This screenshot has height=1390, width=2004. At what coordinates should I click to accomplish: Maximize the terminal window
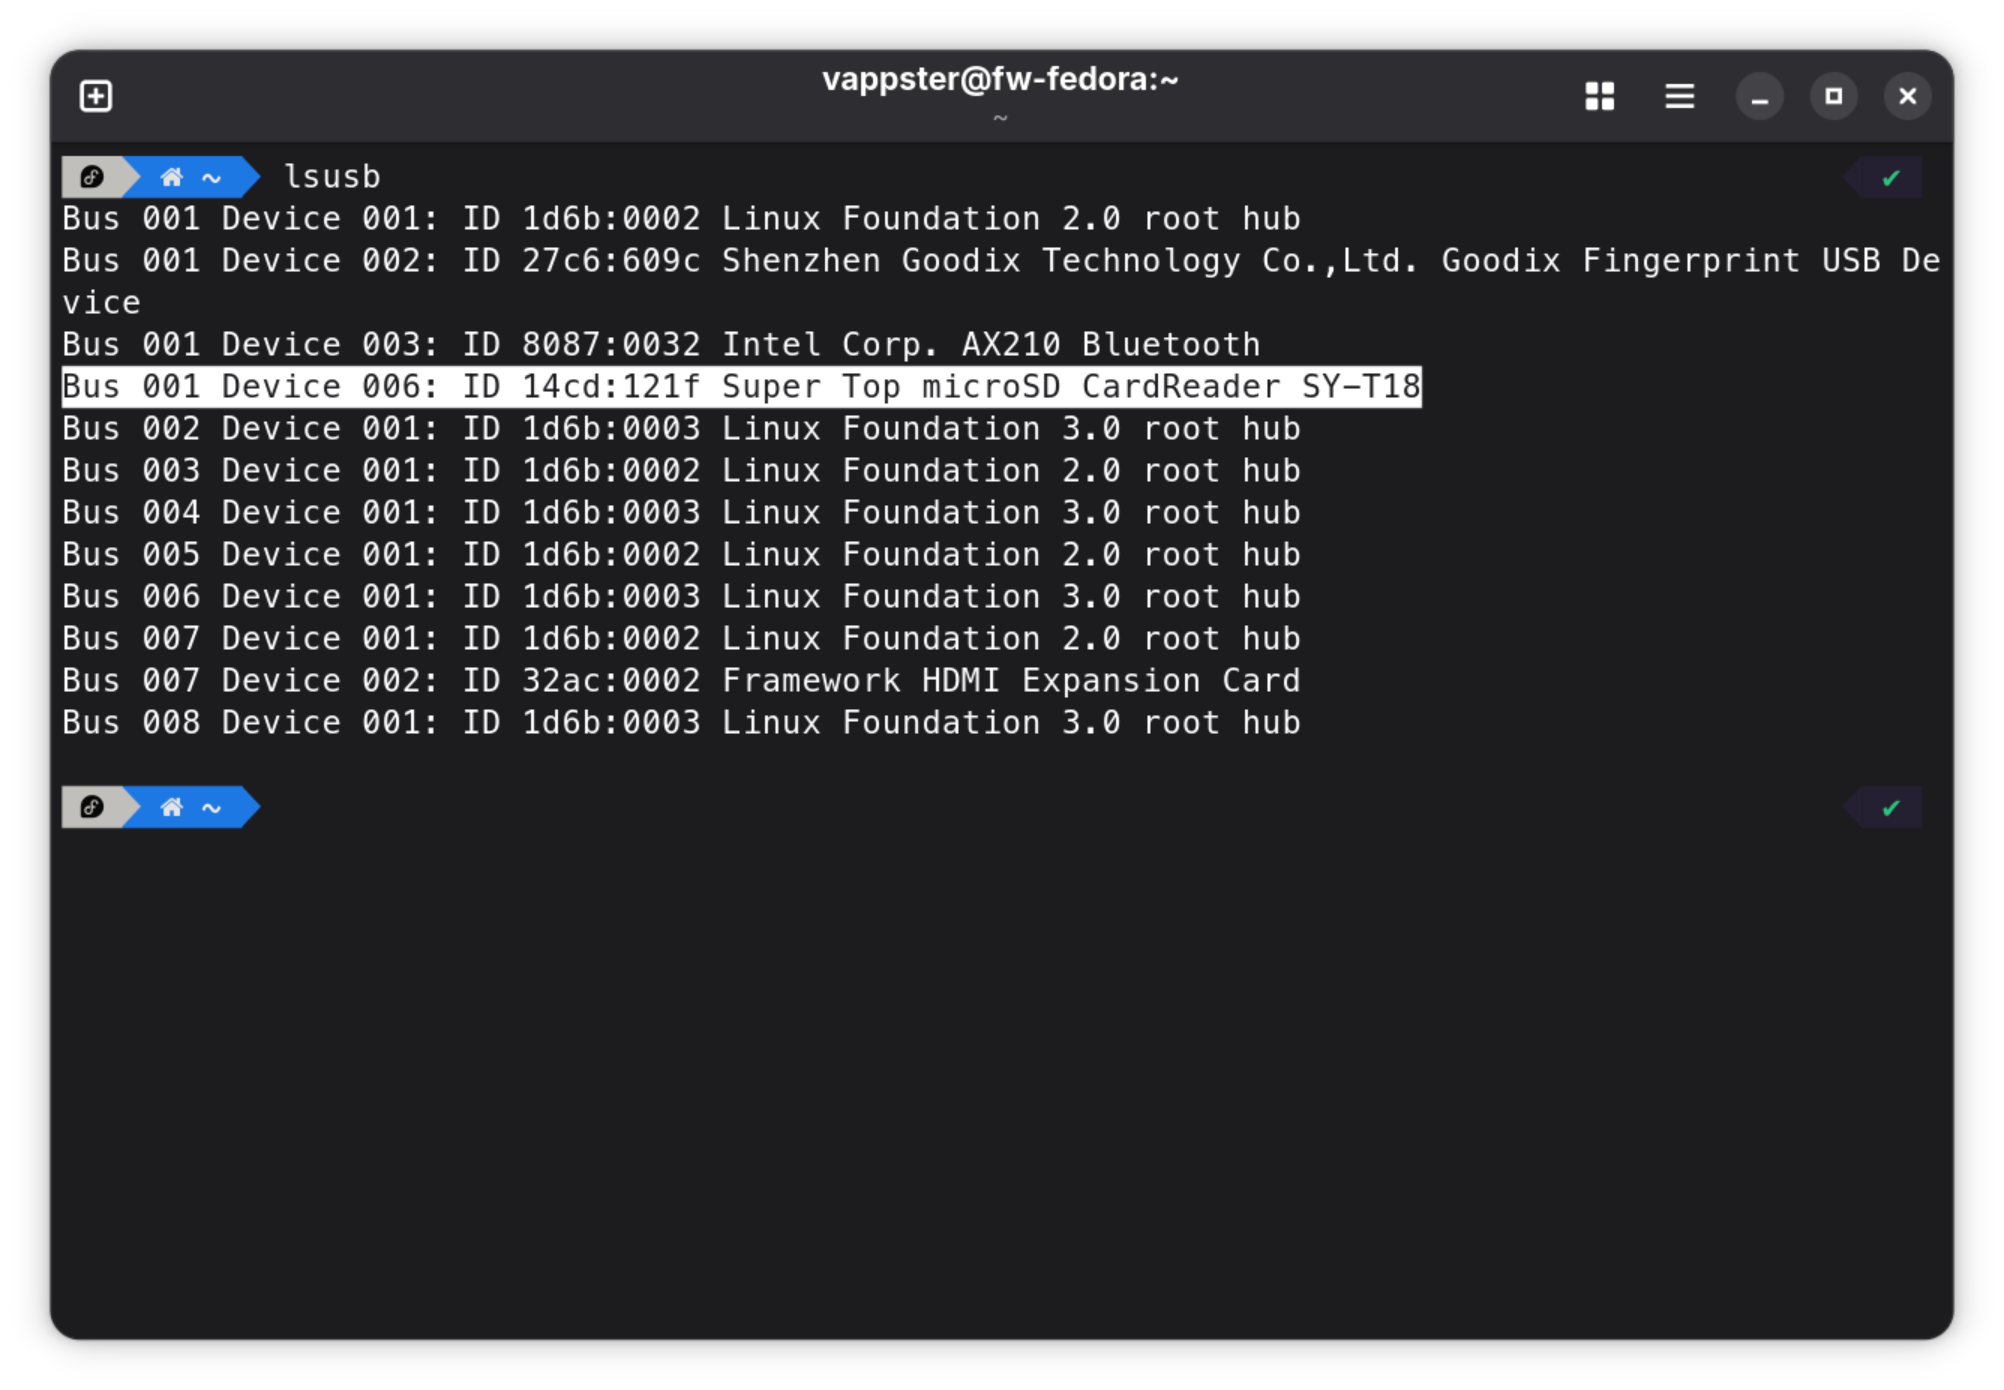tap(1833, 96)
